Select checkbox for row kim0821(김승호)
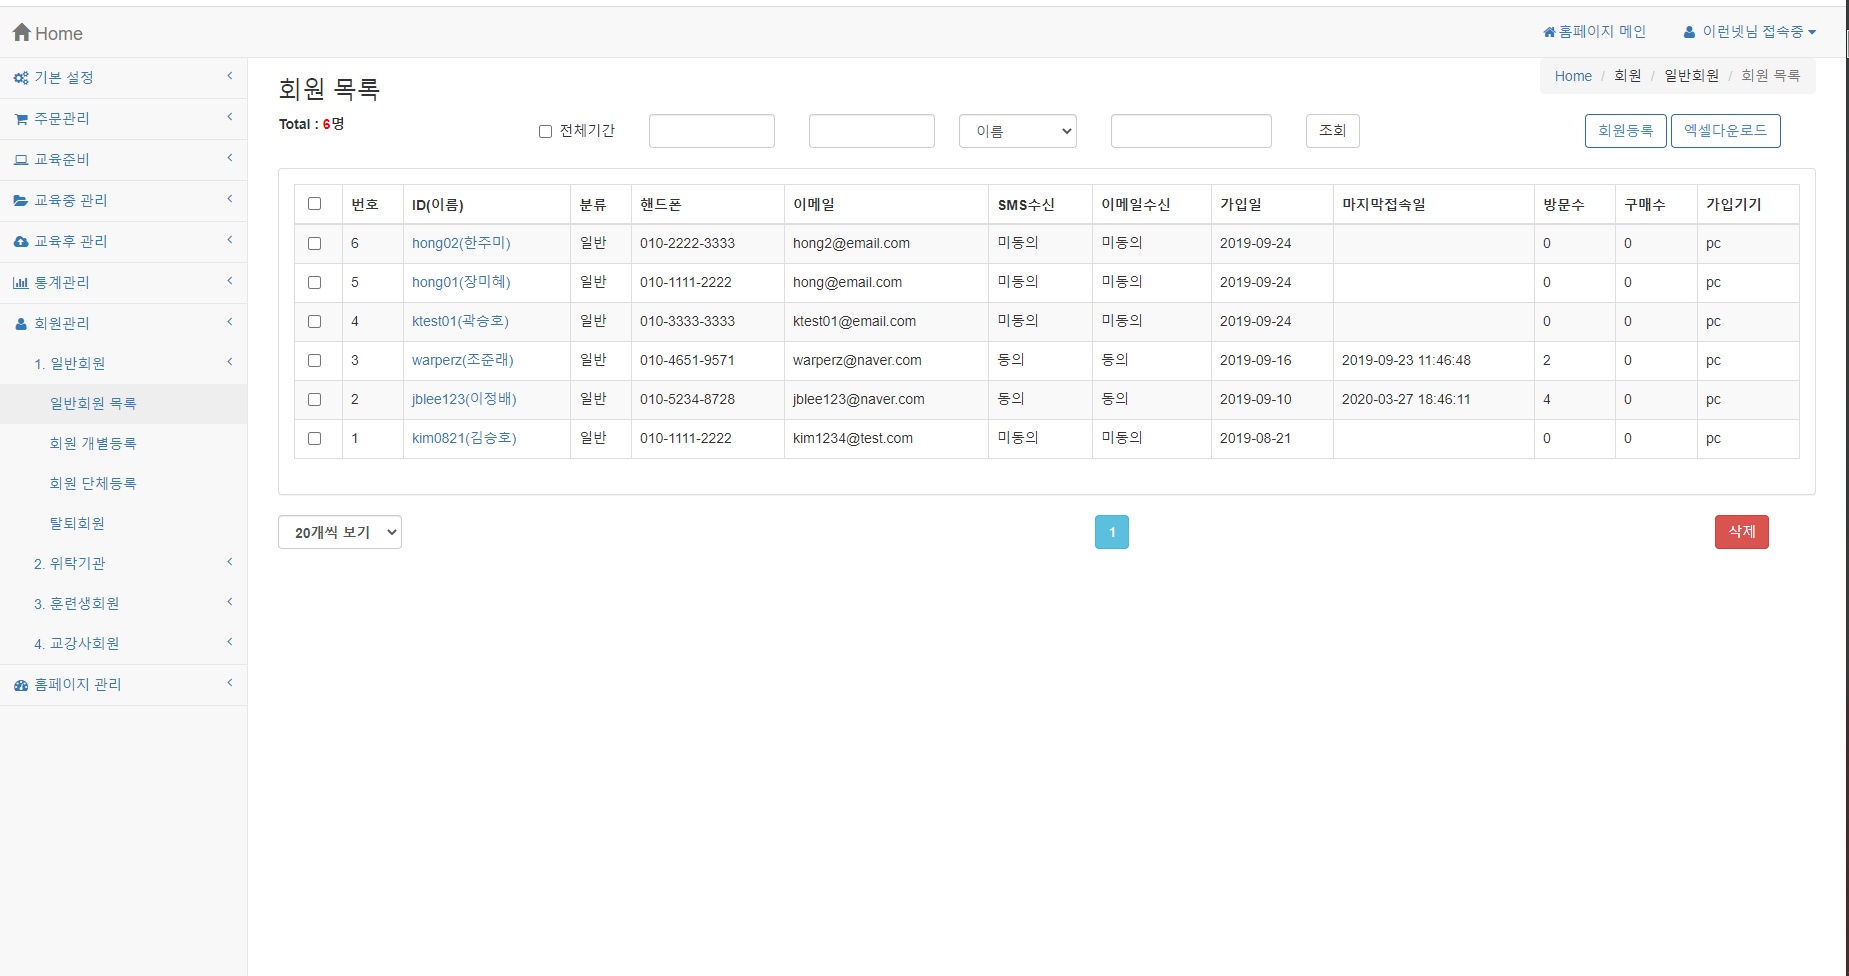Screen dimensions: 1849x976 (x=314, y=438)
